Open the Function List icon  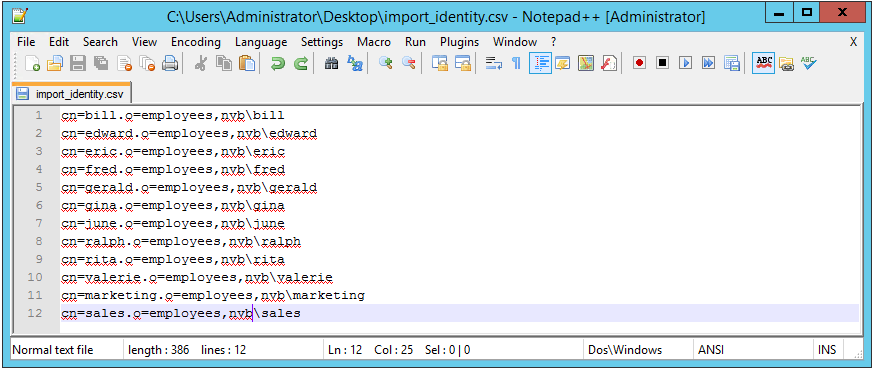(608, 63)
